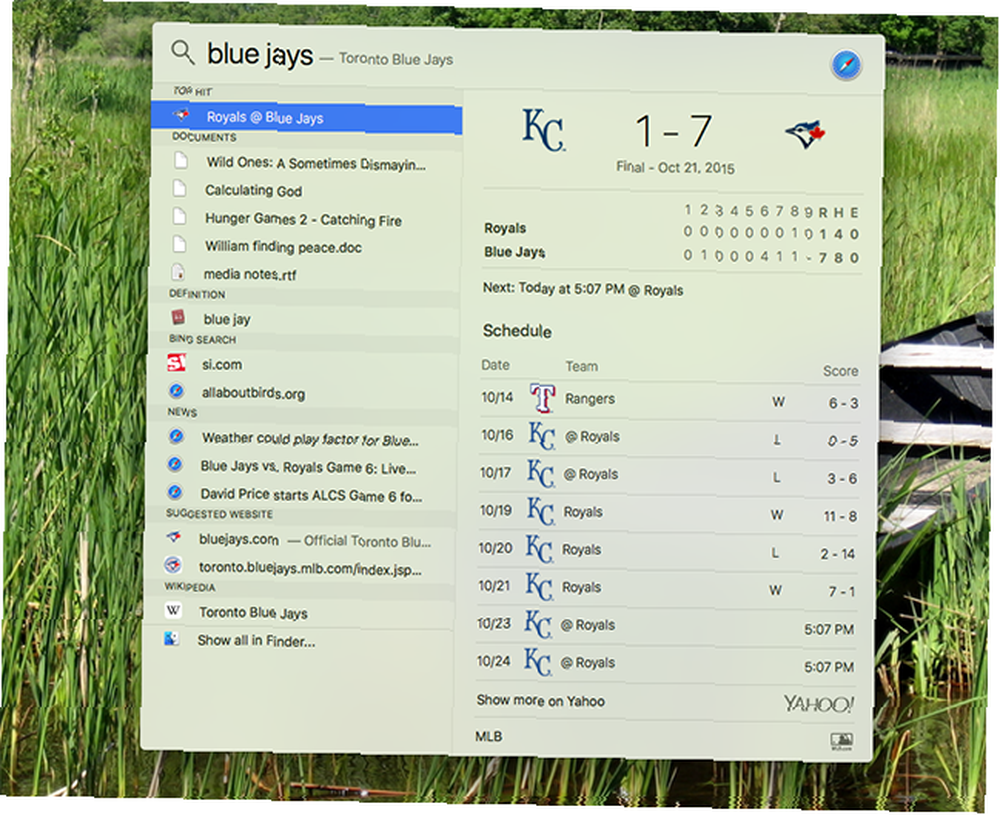The height and width of the screenshot is (815, 1000).
Task: Open si.com search result
Action: [x=221, y=365]
